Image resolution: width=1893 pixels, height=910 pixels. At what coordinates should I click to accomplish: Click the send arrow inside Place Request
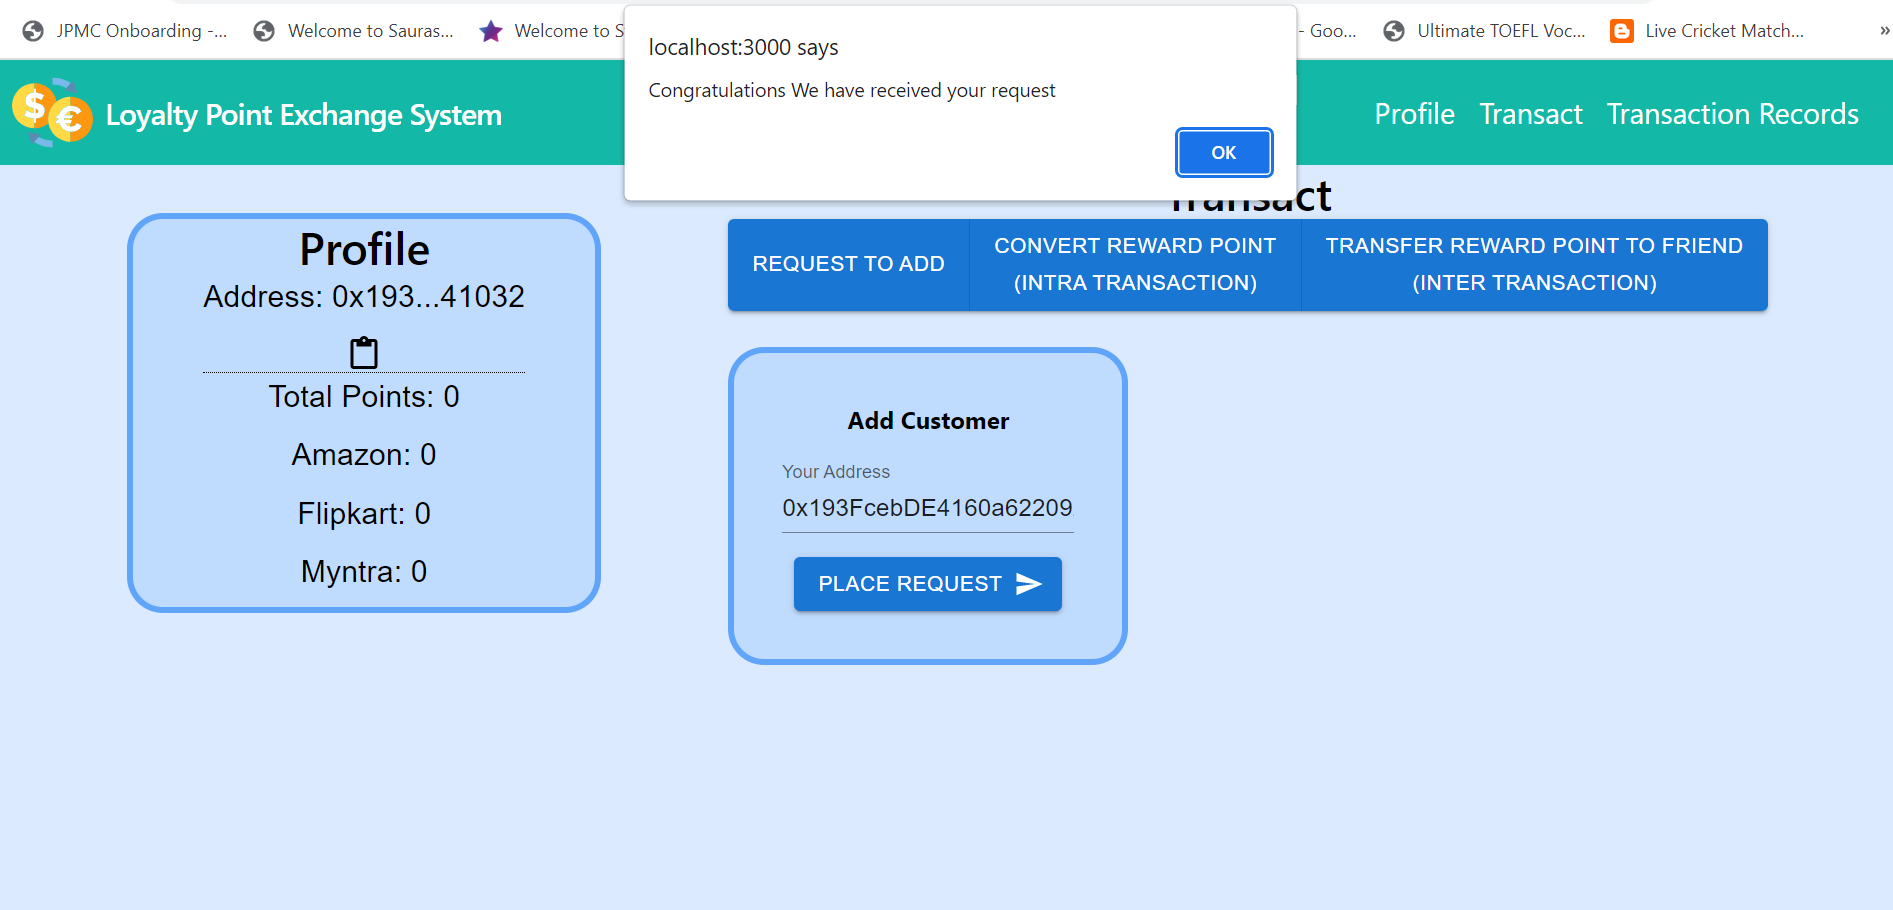pos(1030,584)
